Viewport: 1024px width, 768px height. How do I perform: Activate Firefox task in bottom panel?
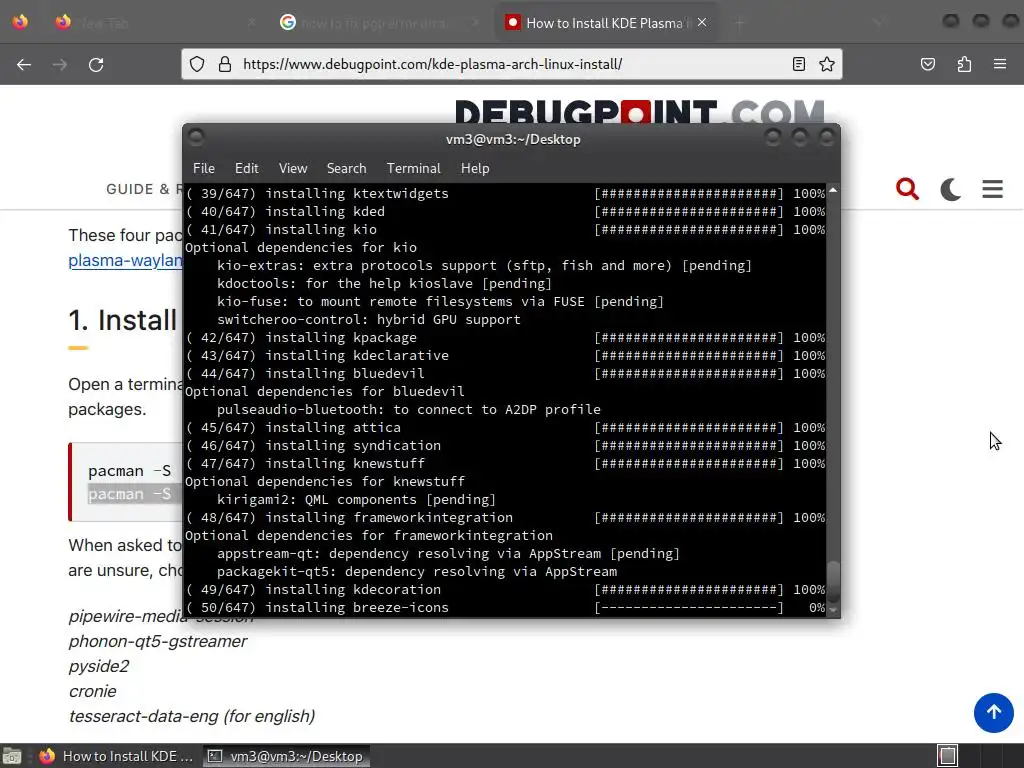tap(116, 756)
